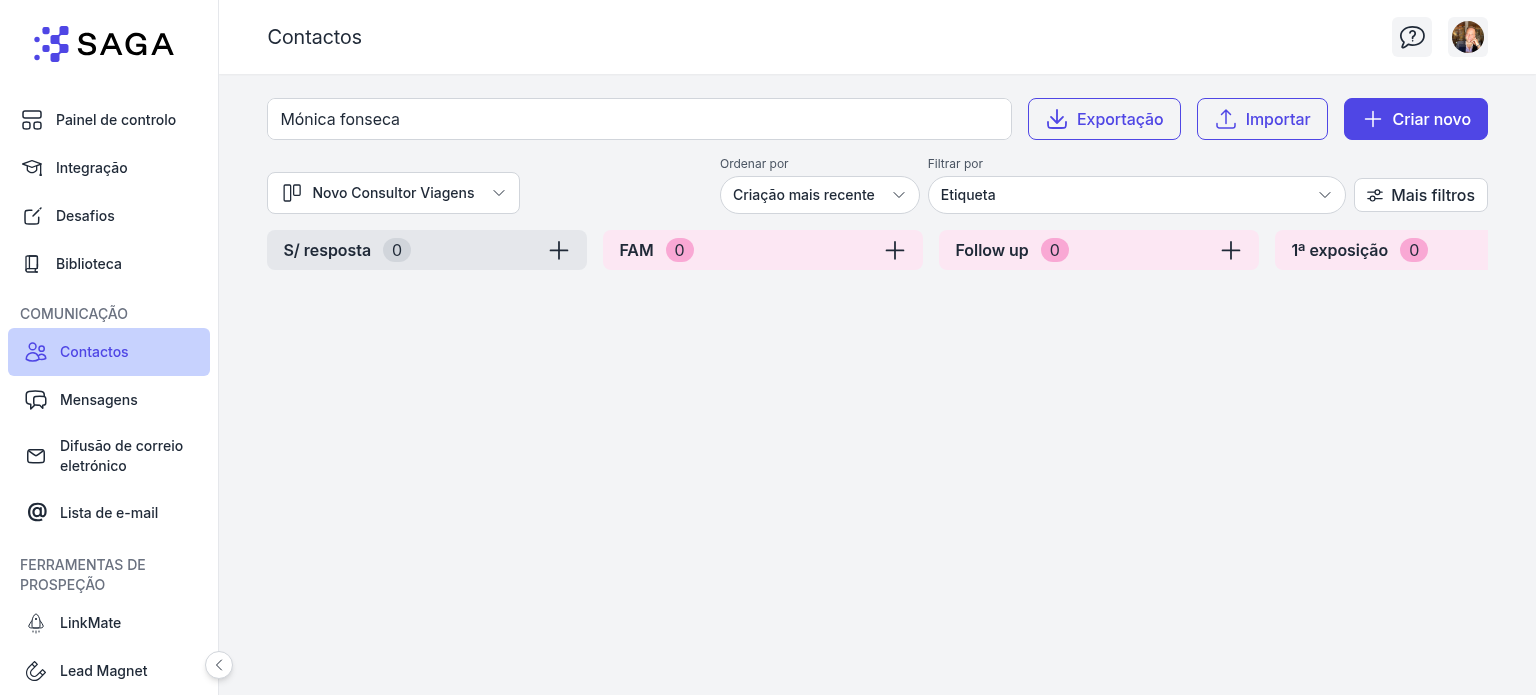Collapse the sidebar with the chevron button

click(x=219, y=665)
